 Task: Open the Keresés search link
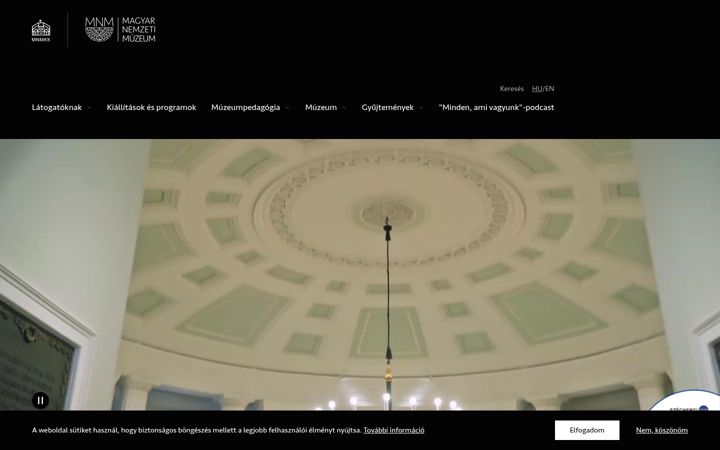coord(512,89)
